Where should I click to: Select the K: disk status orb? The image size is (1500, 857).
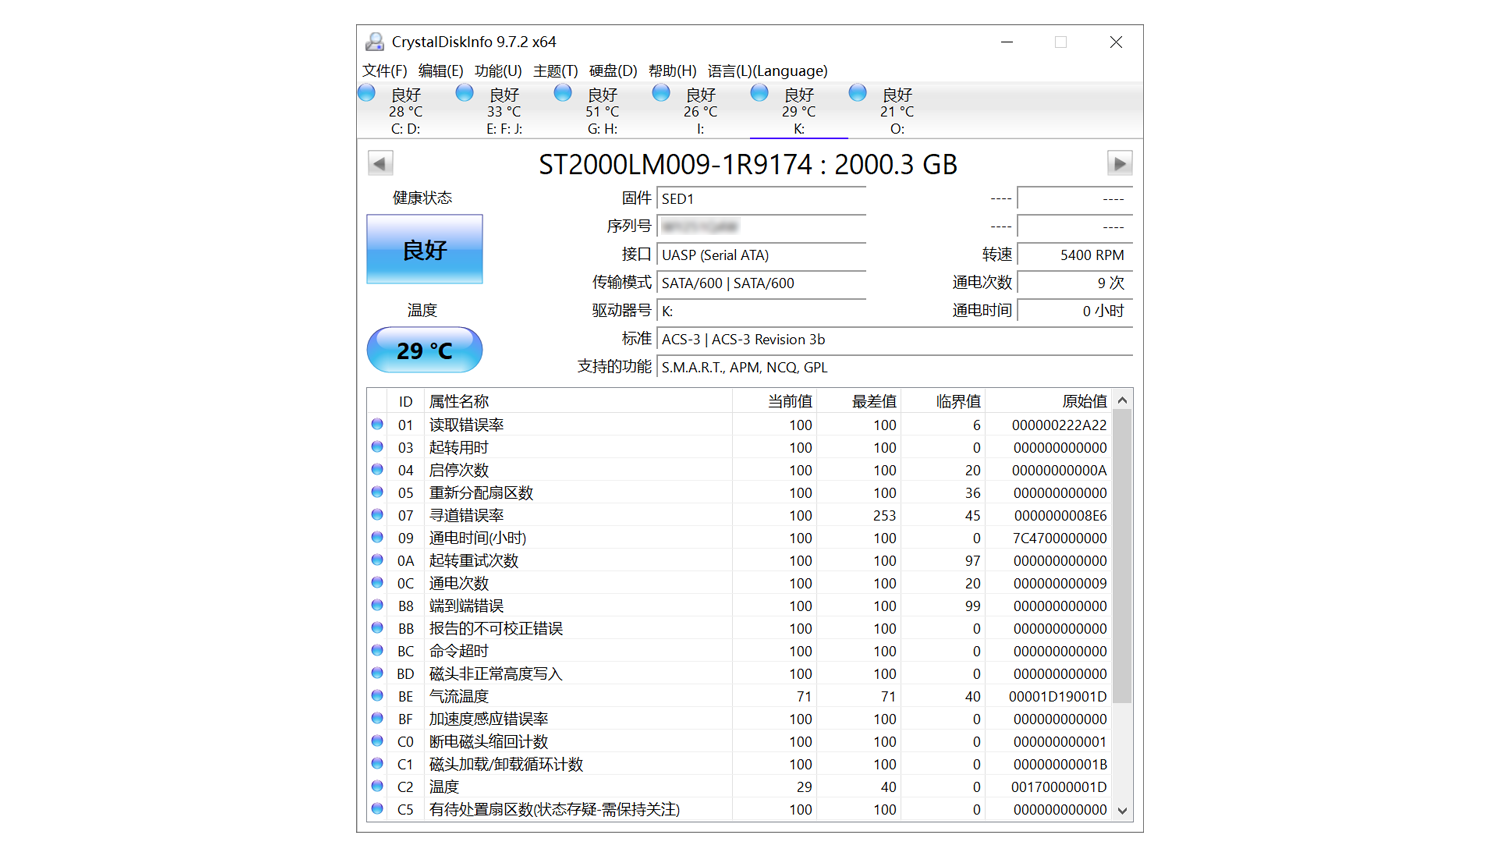(759, 93)
